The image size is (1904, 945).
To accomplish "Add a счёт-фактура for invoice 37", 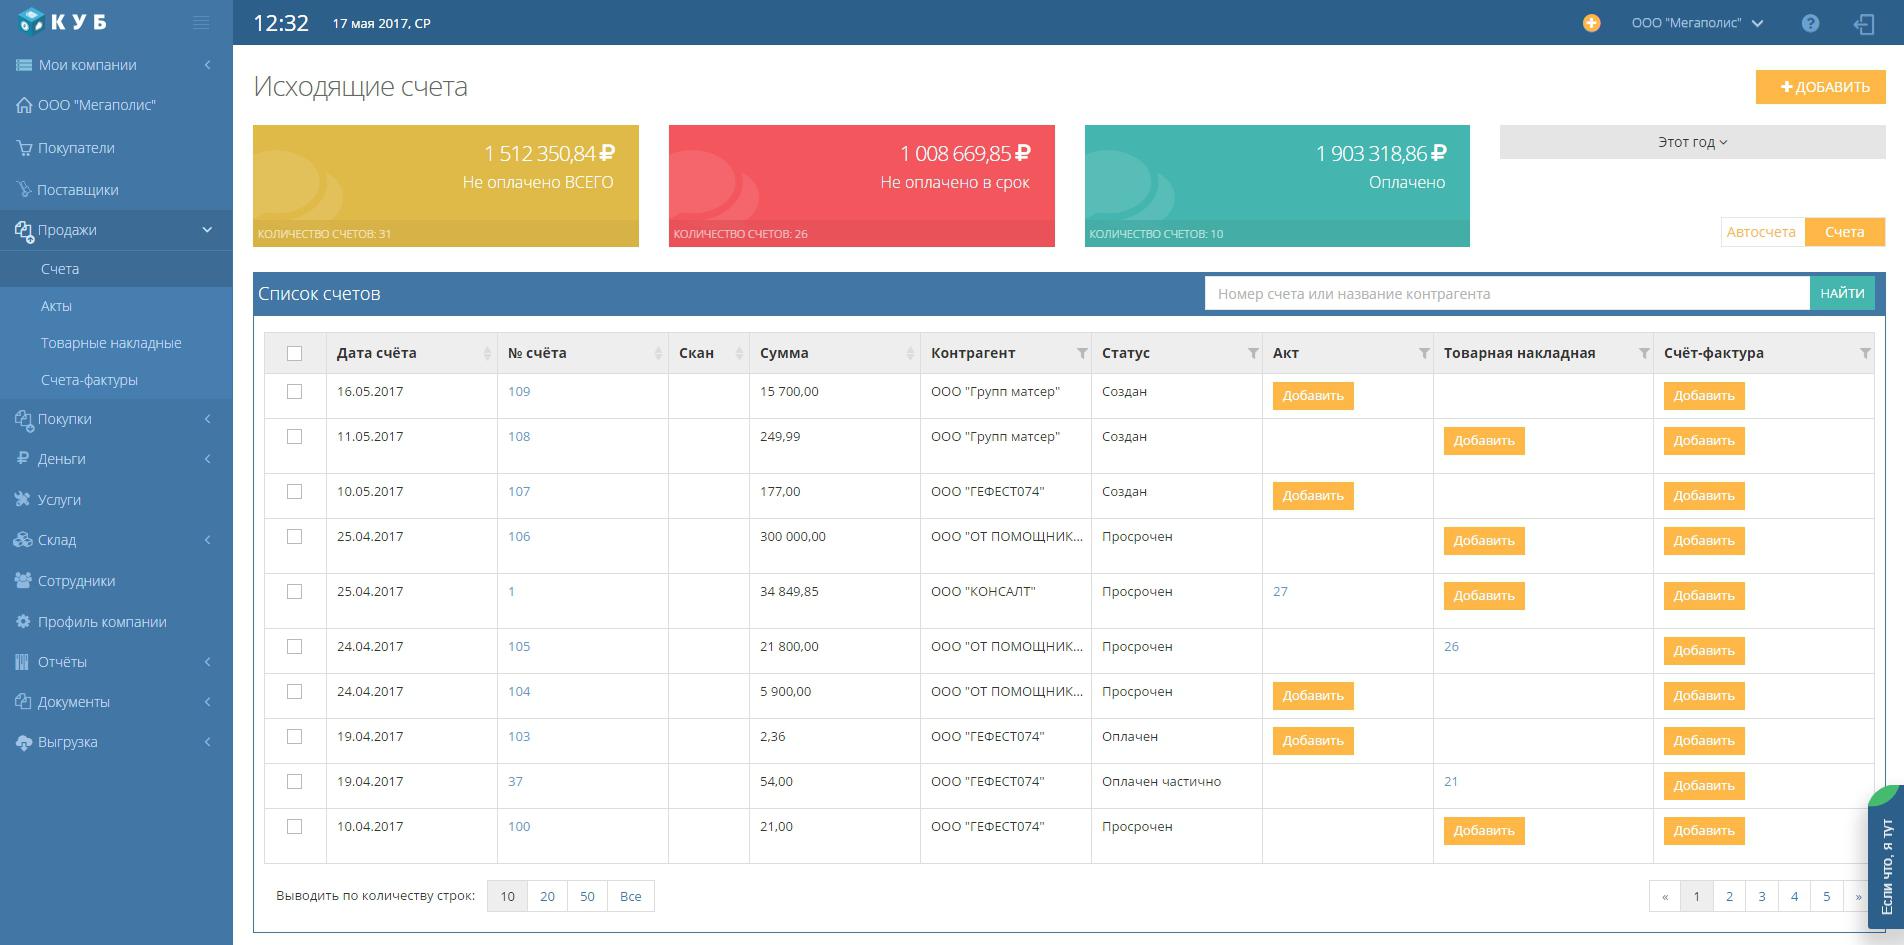I will pos(1704,786).
